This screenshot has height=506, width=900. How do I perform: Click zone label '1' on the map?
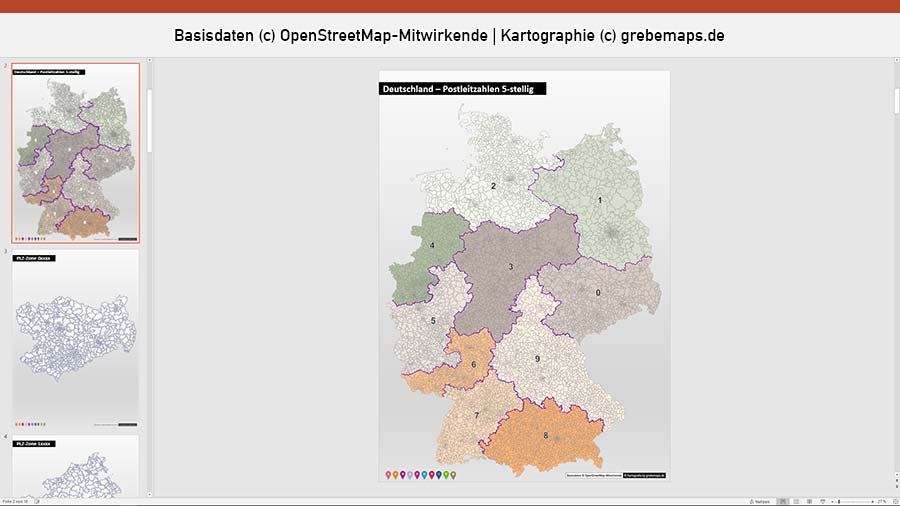point(600,200)
